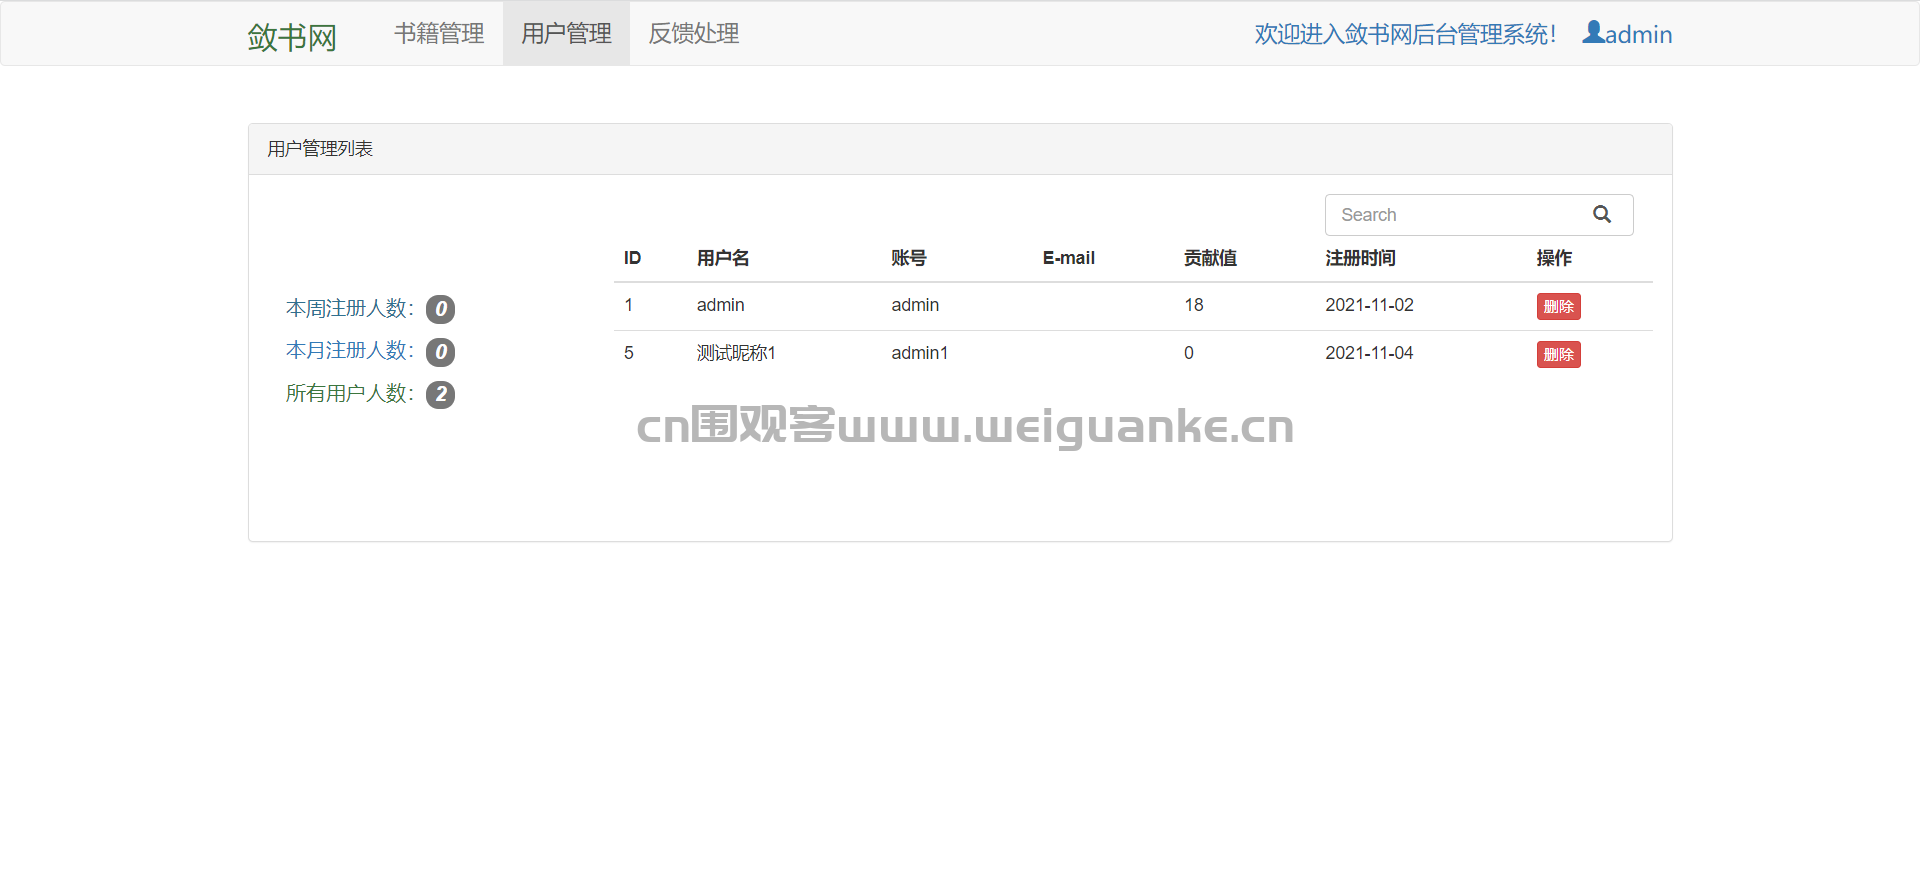Click the badge showing 2 total users
The height and width of the screenshot is (885, 1920).
coord(440,395)
